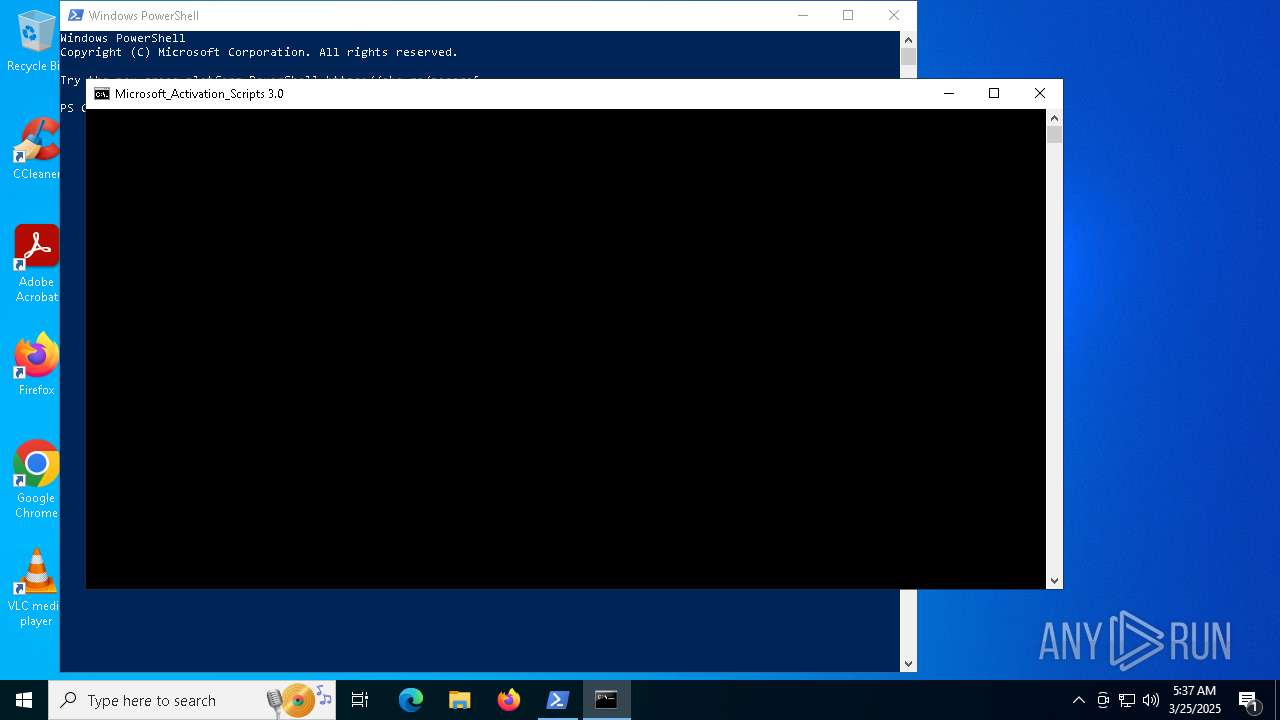Click the PowerShell window scrollbar down arrow
This screenshot has width=1280, height=720.
tap(908, 663)
